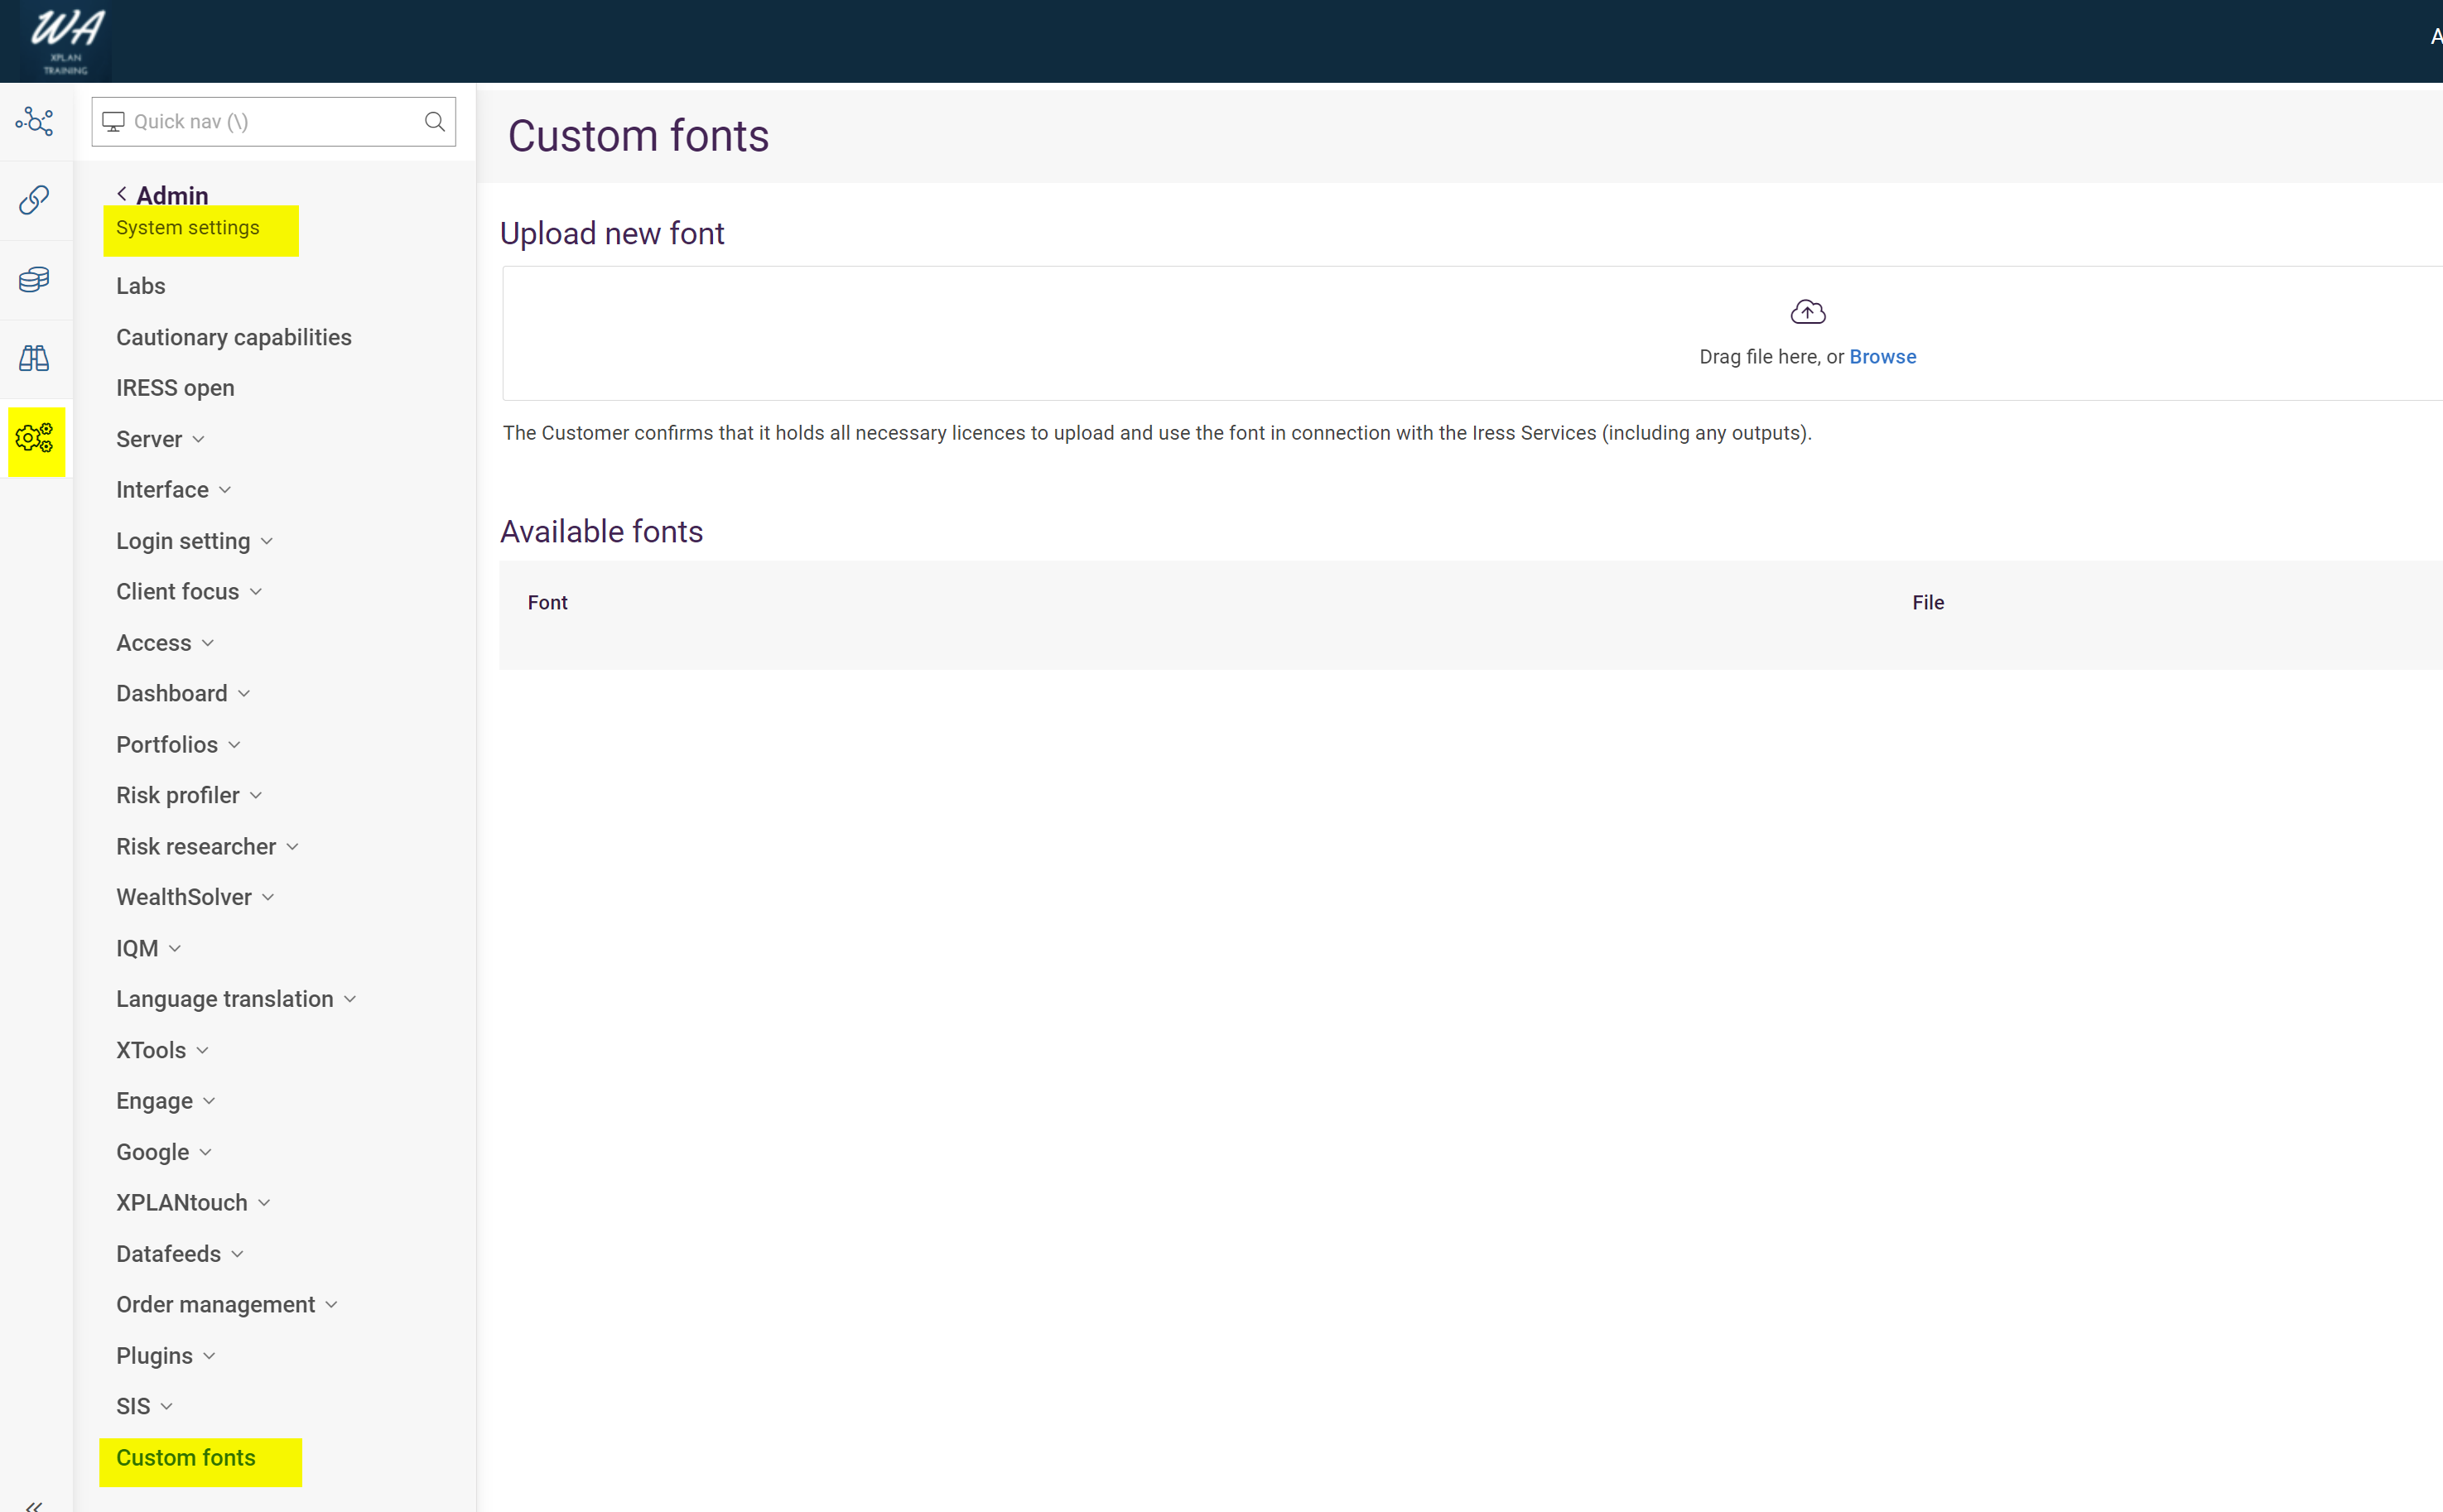Collapse sidebar with double chevron icon

[x=34, y=1504]
